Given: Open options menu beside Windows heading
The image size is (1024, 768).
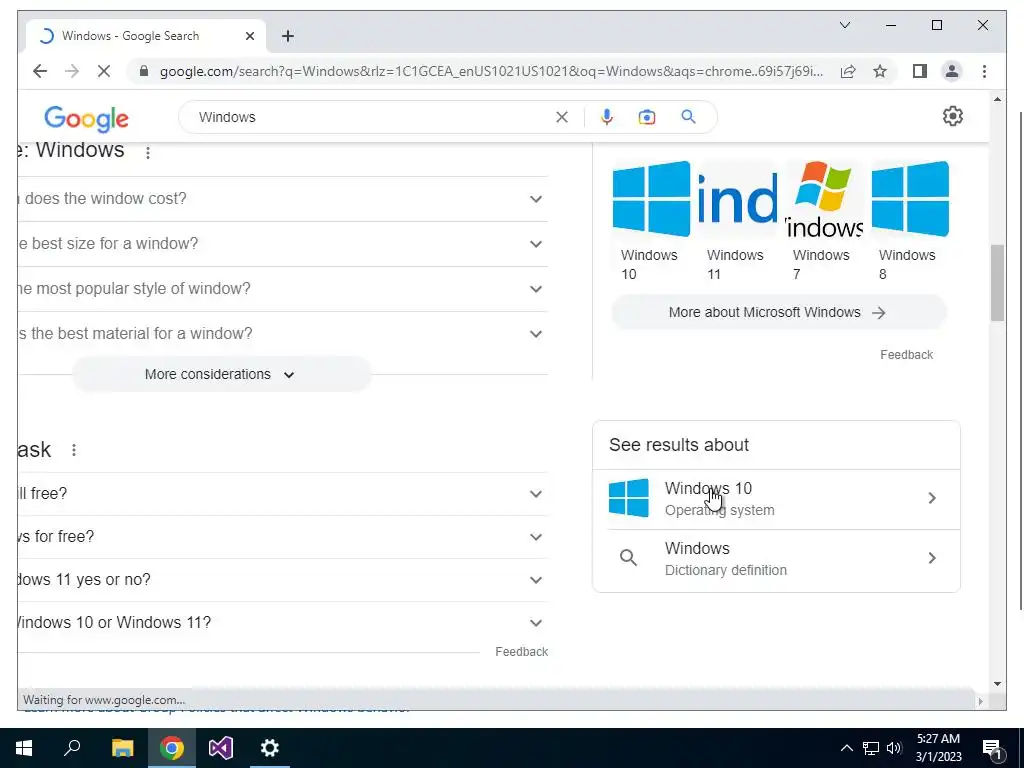Looking at the screenshot, I should tap(148, 152).
